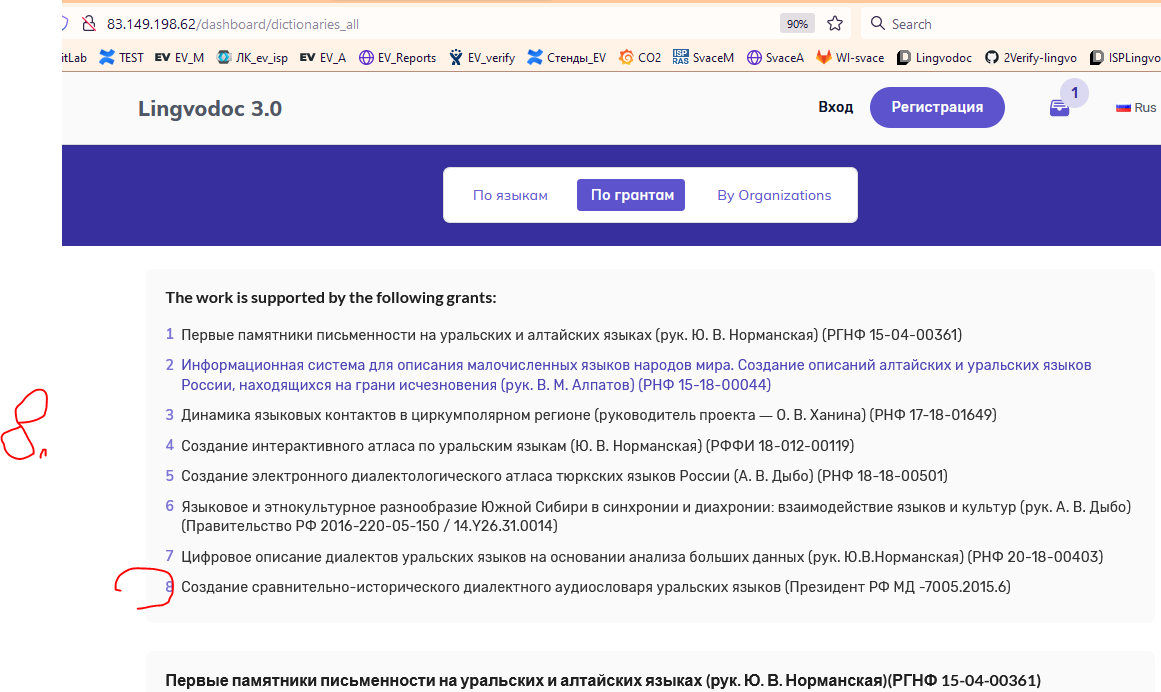Switch to the By Organizations tab

click(773, 195)
